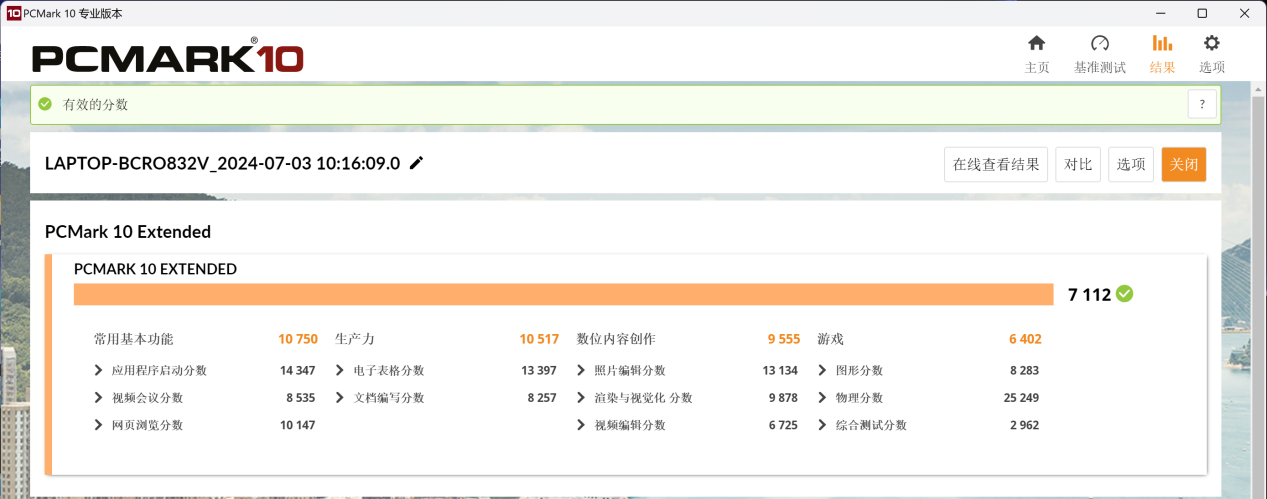
Task: Click the green valid score checkmark icon
Action: tap(45, 104)
